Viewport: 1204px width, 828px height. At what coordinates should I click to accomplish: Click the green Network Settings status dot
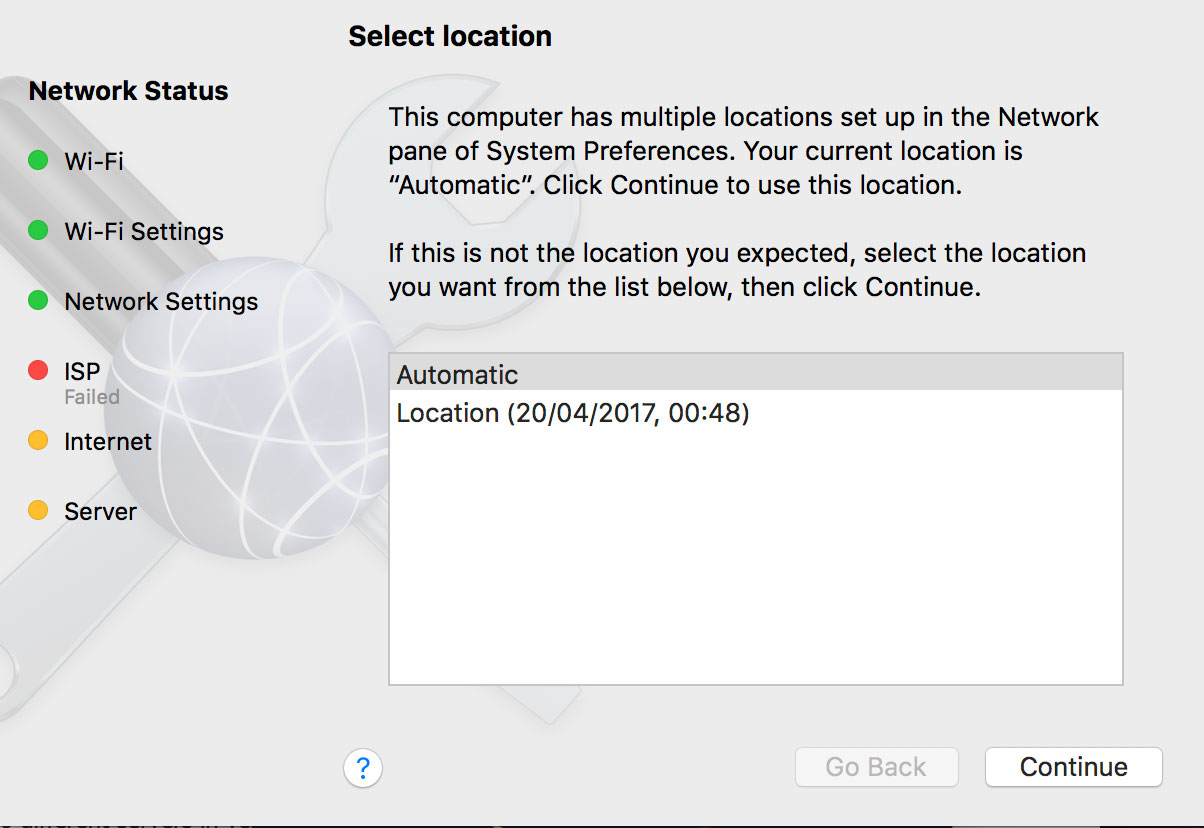pyautogui.click(x=38, y=301)
